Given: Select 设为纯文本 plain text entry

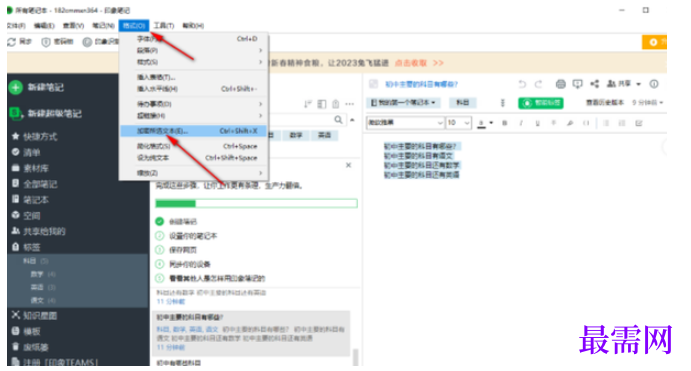Looking at the screenshot, I should 194,158.
